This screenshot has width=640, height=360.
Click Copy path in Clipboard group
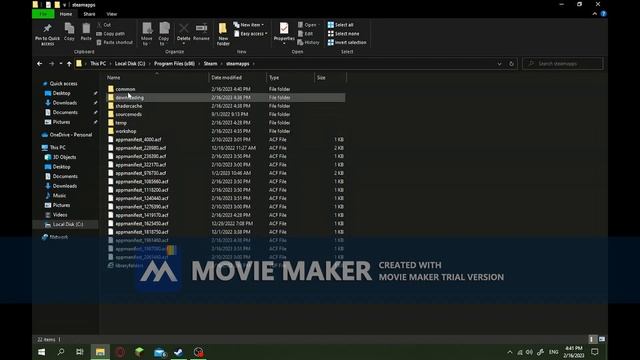pos(111,33)
